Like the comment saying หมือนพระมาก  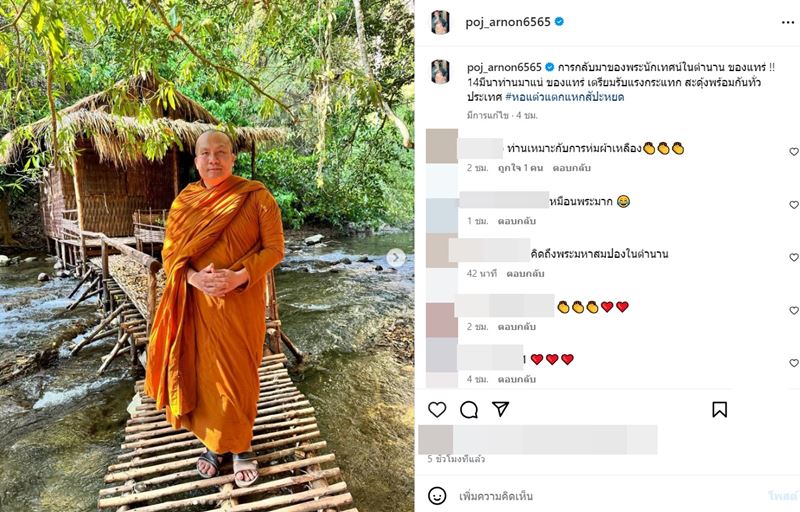794,204
